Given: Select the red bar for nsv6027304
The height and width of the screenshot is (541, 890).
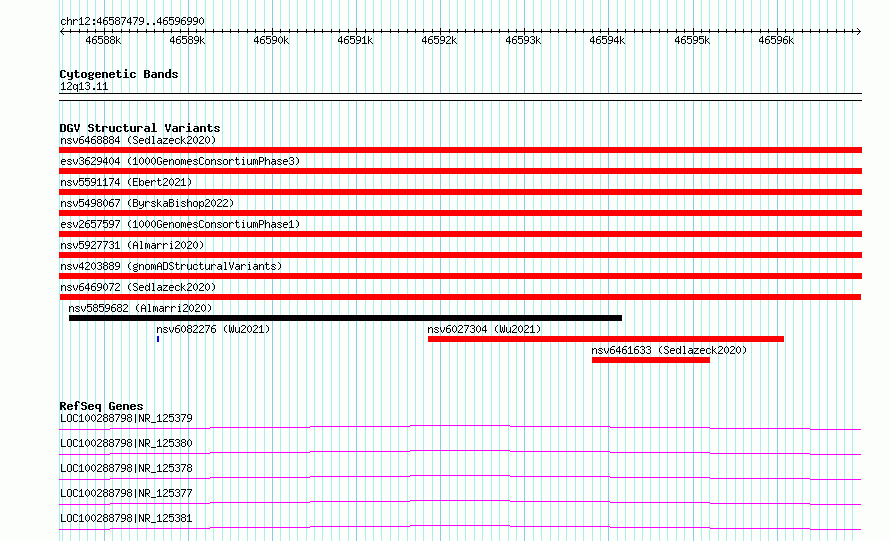Looking at the screenshot, I should [606, 339].
